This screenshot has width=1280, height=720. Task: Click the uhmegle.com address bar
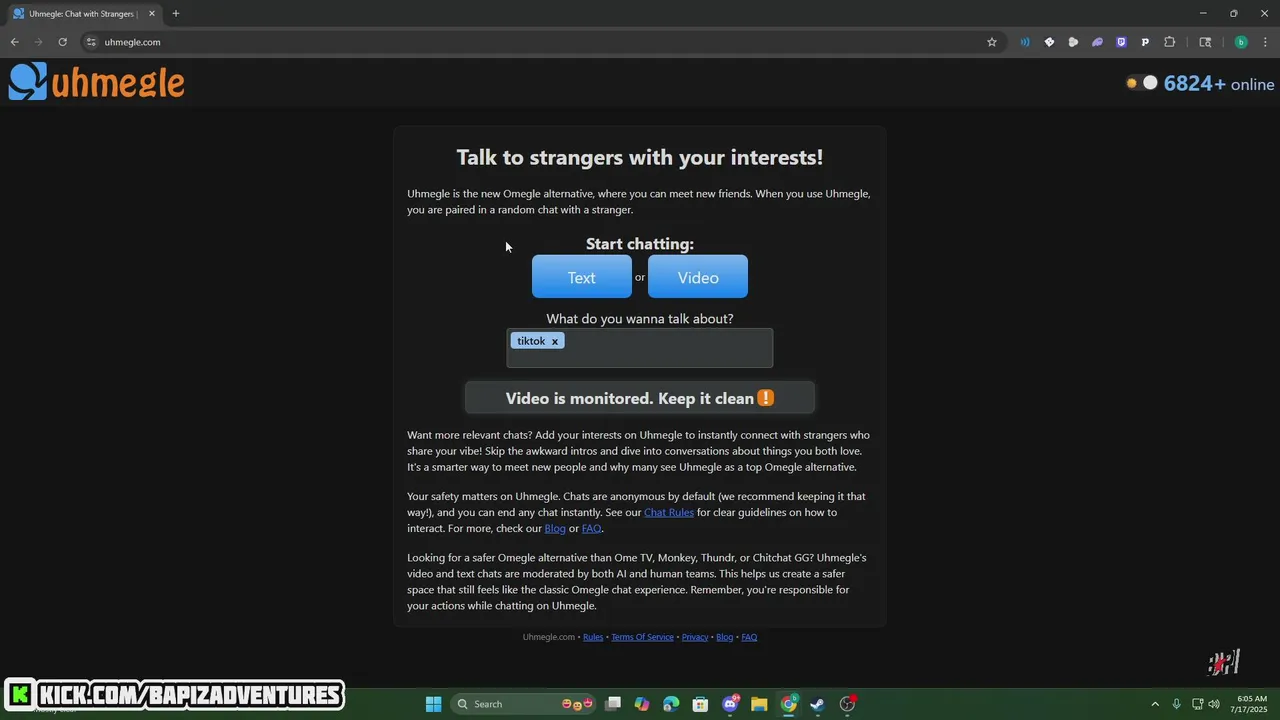click(540, 42)
